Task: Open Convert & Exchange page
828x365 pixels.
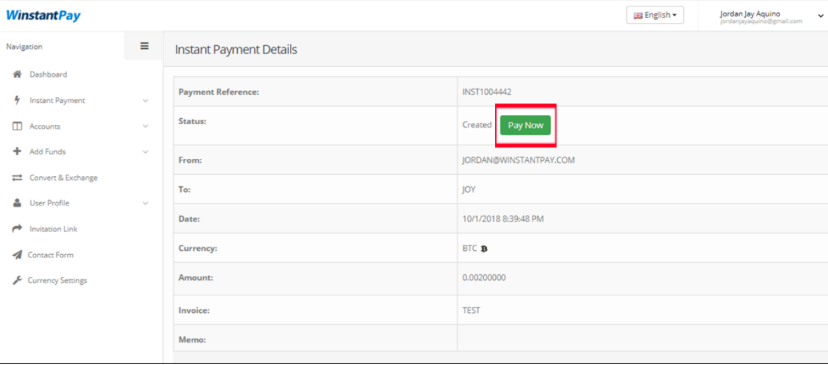Action: pyautogui.click(x=63, y=178)
